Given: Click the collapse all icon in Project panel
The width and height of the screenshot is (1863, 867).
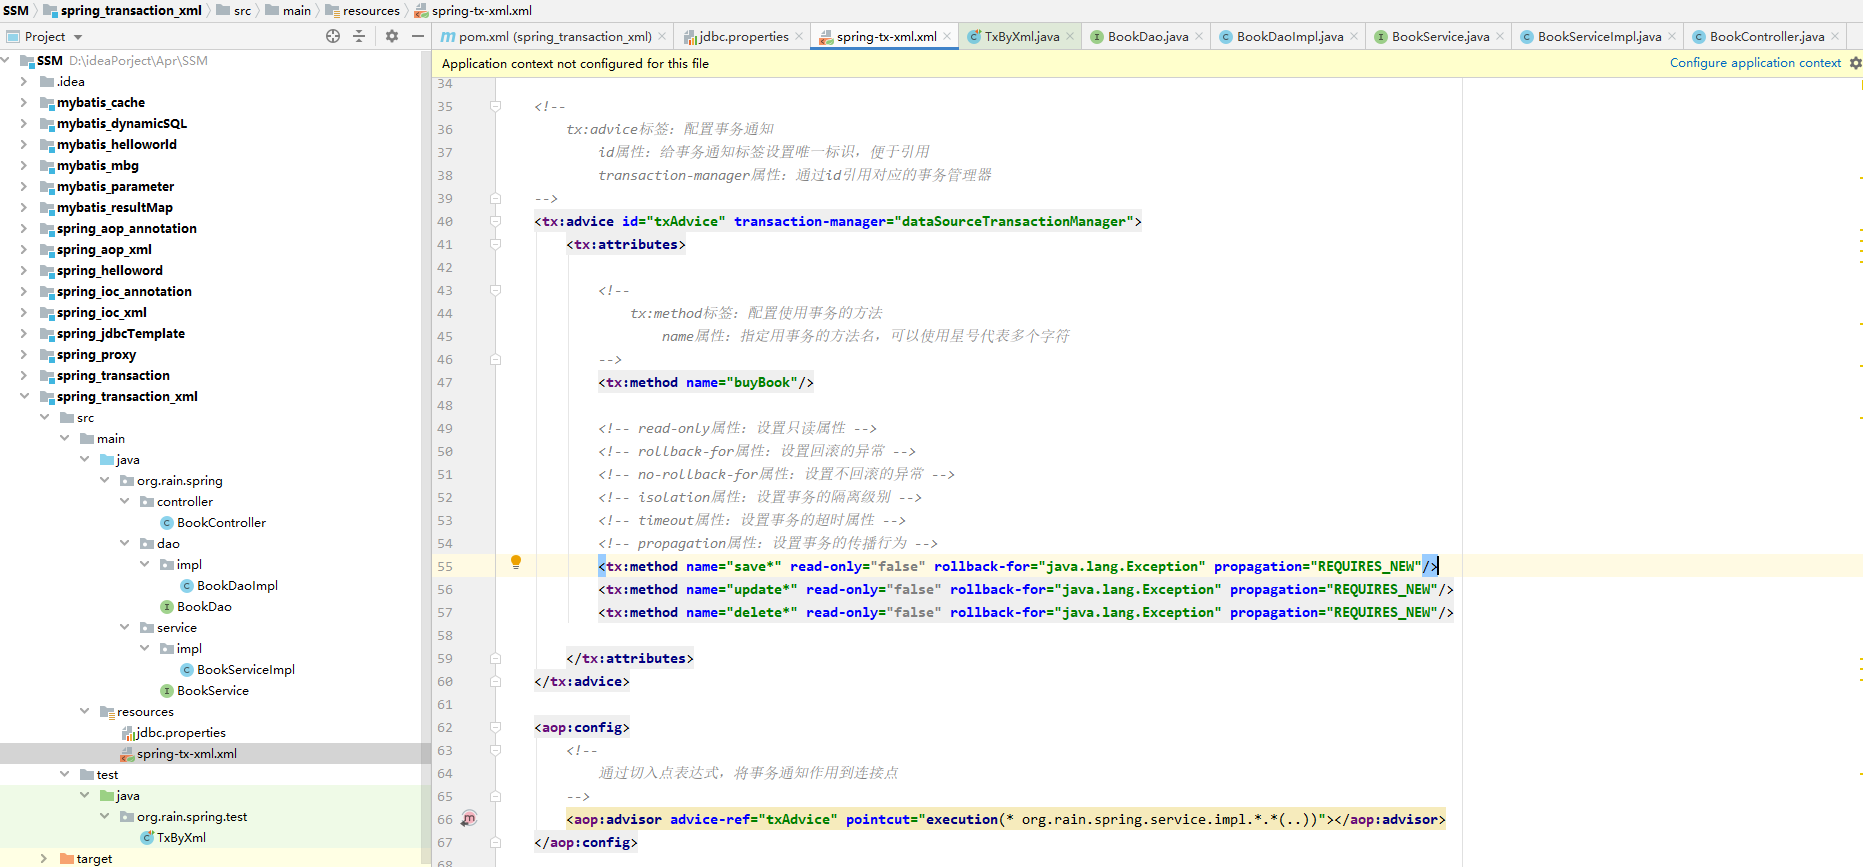Looking at the screenshot, I should point(359,36).
